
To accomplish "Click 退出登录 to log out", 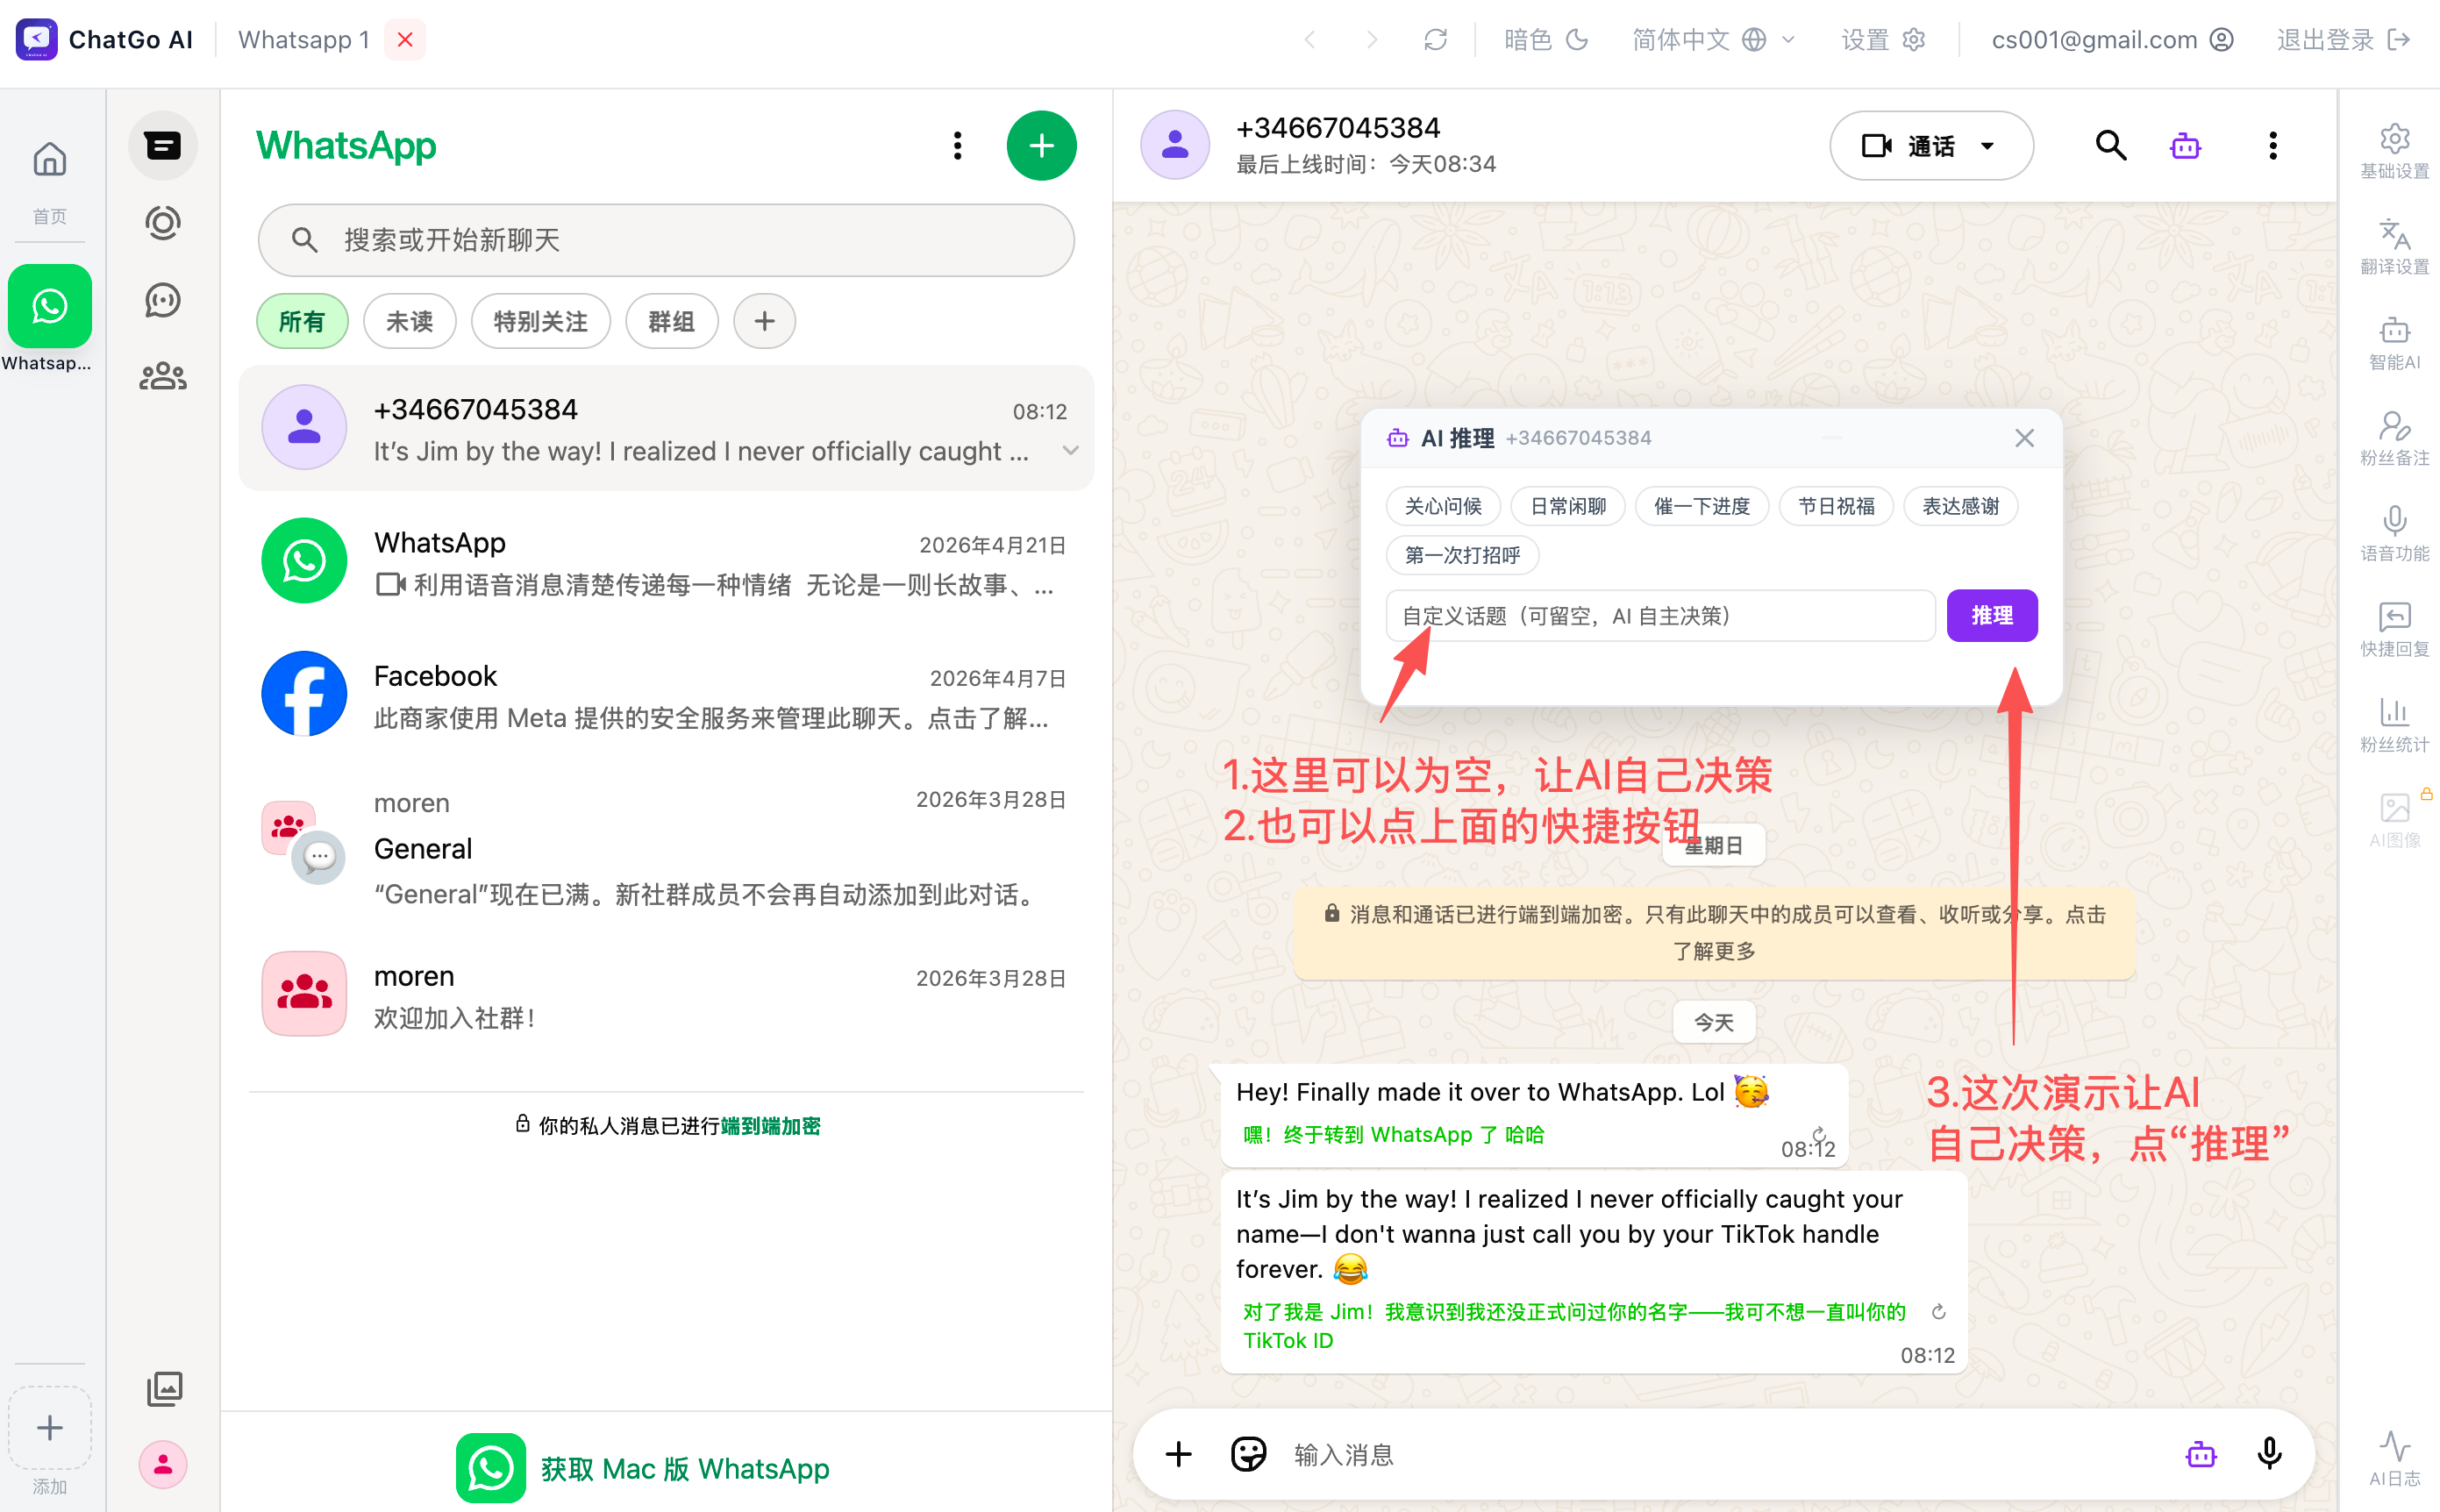I will [x=2343, y=40].
